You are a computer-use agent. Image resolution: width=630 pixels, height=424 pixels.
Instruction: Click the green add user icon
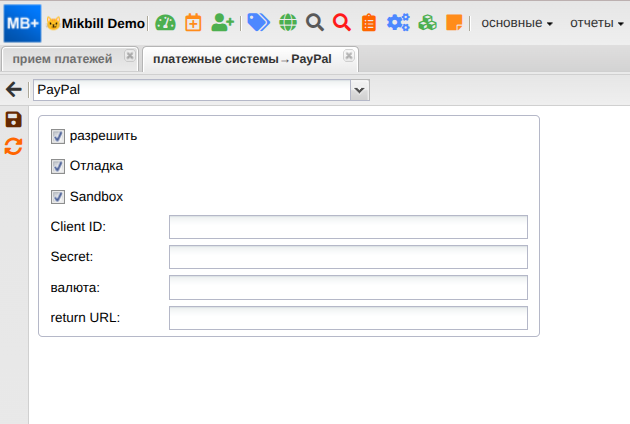tap(222, 23)
